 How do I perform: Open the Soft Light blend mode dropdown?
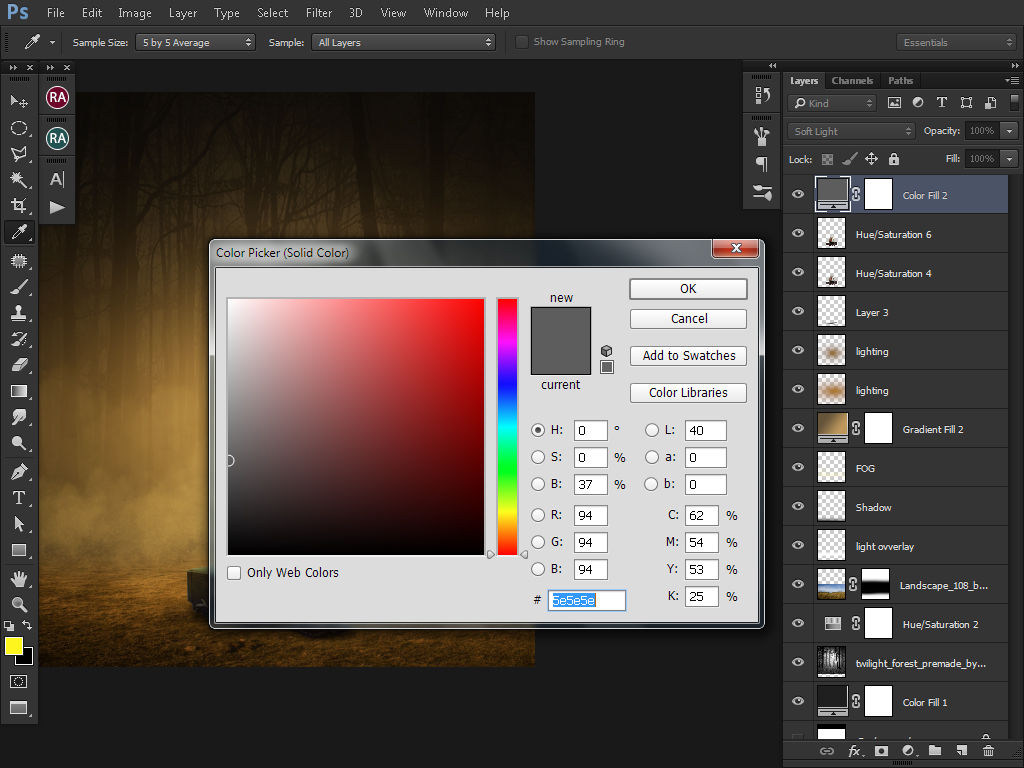pyautogui.click(x=851, y=131)
